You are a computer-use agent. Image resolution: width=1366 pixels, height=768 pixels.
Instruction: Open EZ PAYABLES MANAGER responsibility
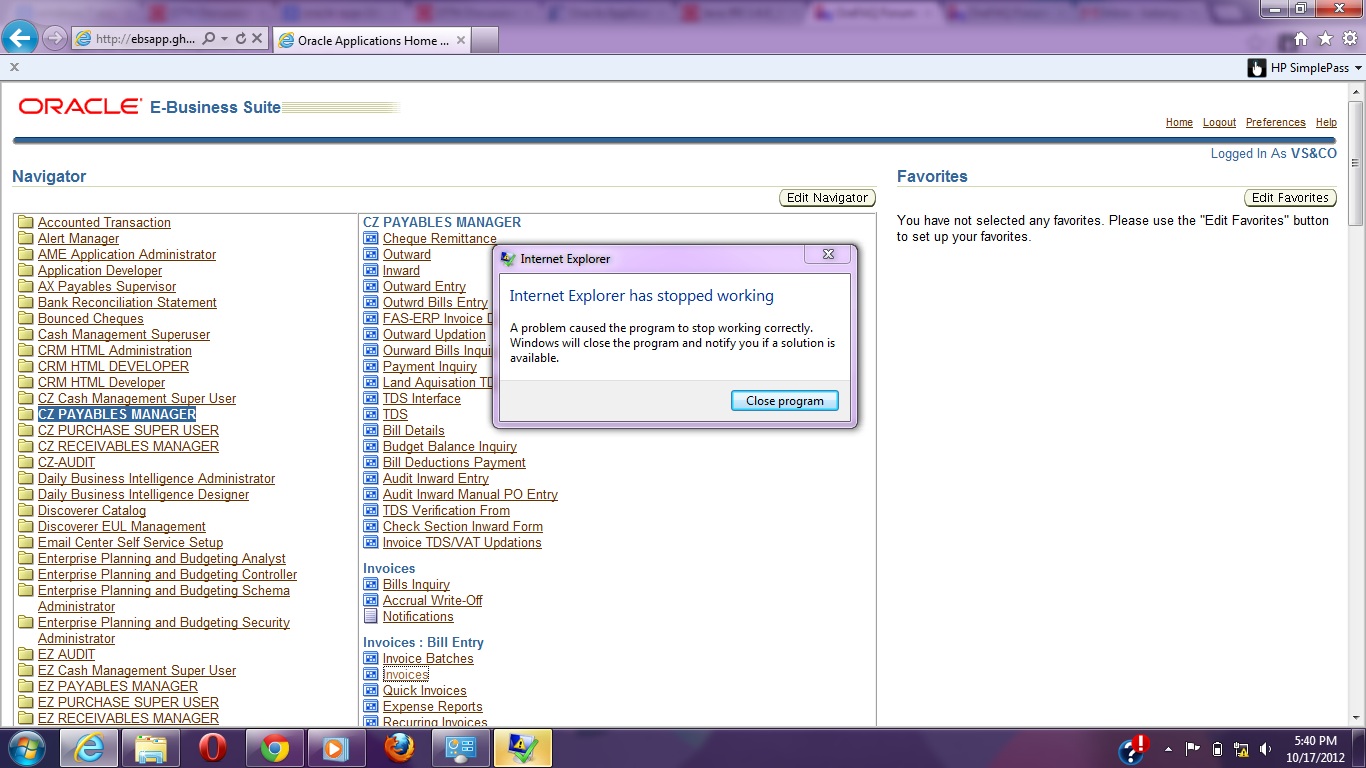[118, 686]
